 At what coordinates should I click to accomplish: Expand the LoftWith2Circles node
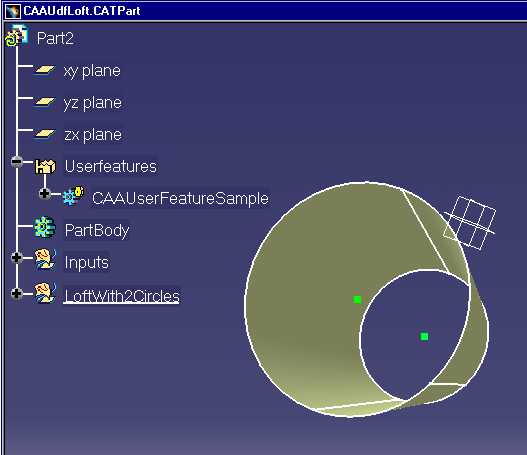coord(17,293)
